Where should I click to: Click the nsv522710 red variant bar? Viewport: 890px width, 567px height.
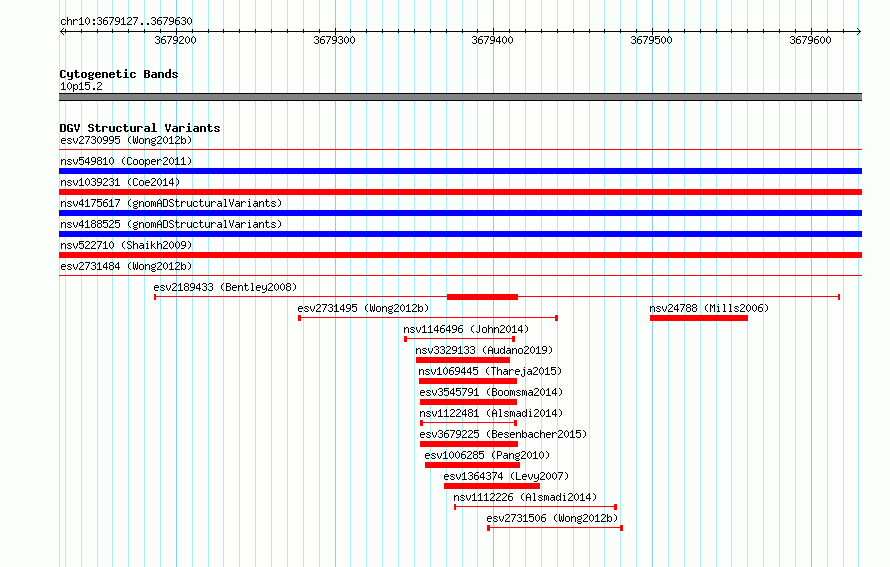(460, 255)
